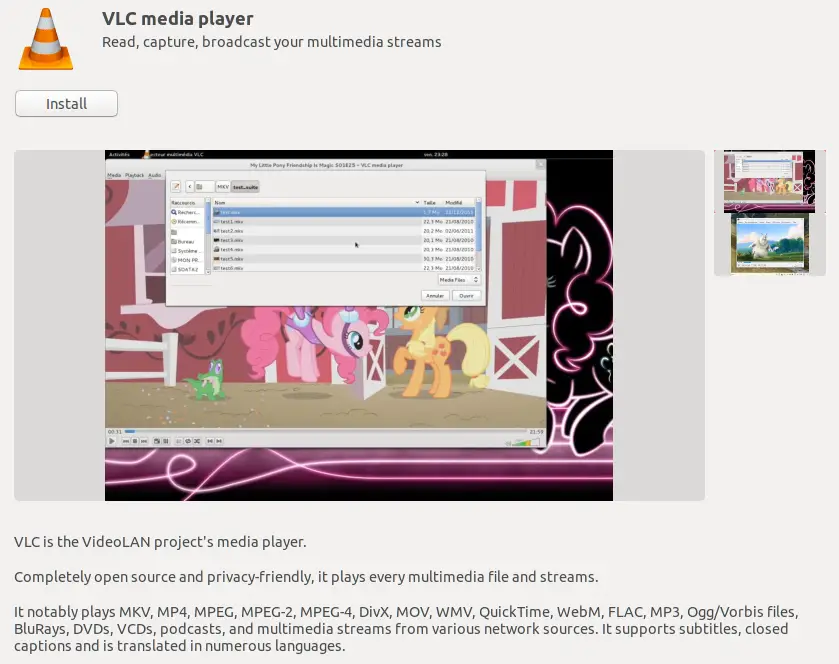Viewport: 839px width, 664px height.
Task: Open the large VLC screenshot preview
Action: [x=359, y=325]
